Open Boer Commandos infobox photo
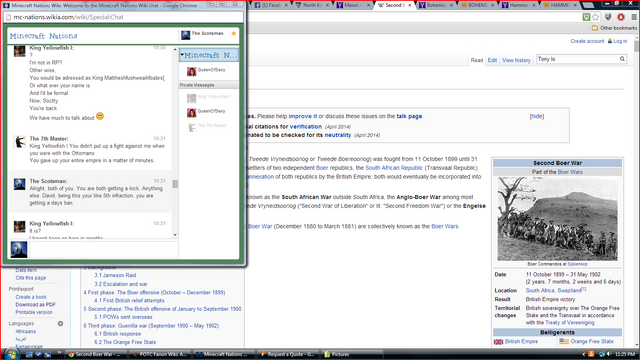The height and width of the screenshot is (360, 640). (x=557, y=219)
